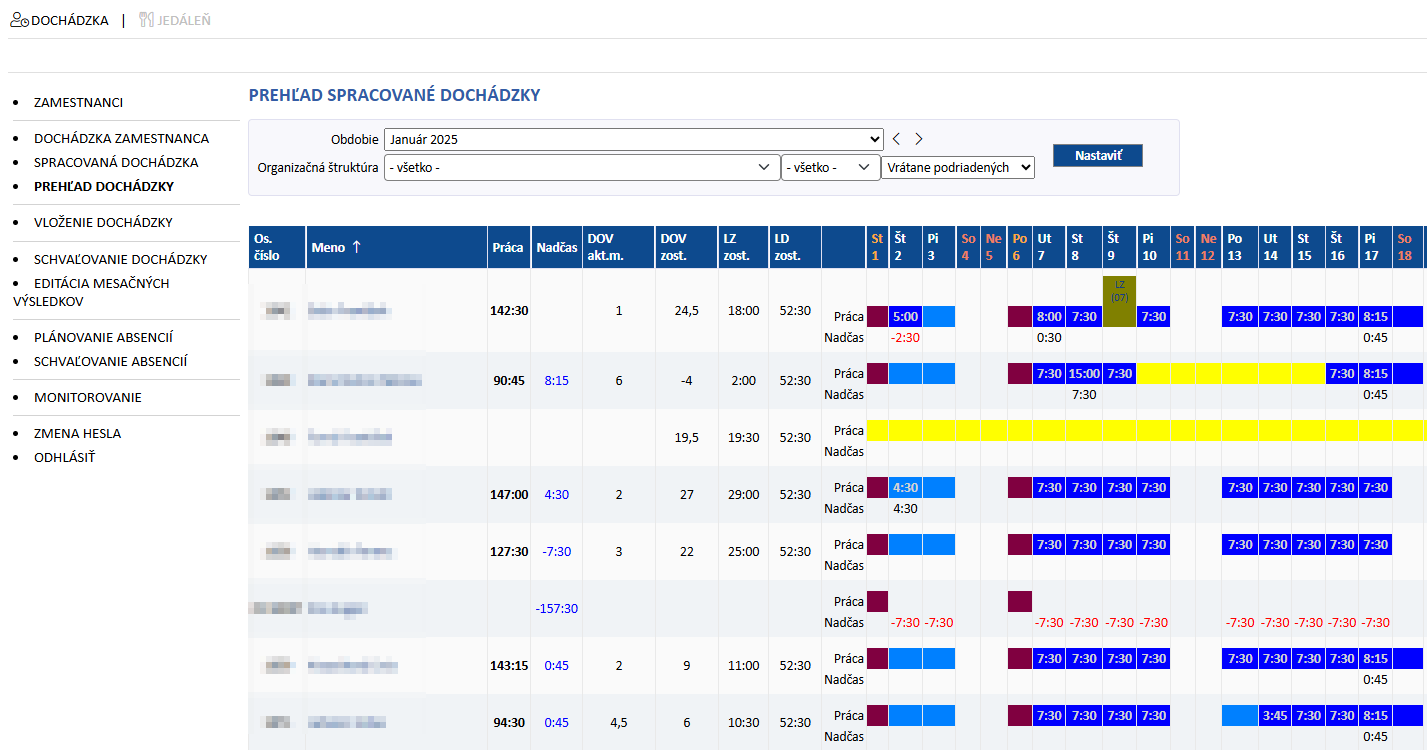The width and height of the screenshot is (1427, 750).
Task: Click the 29:00 LZ zost. value
Action: [743, 494]
